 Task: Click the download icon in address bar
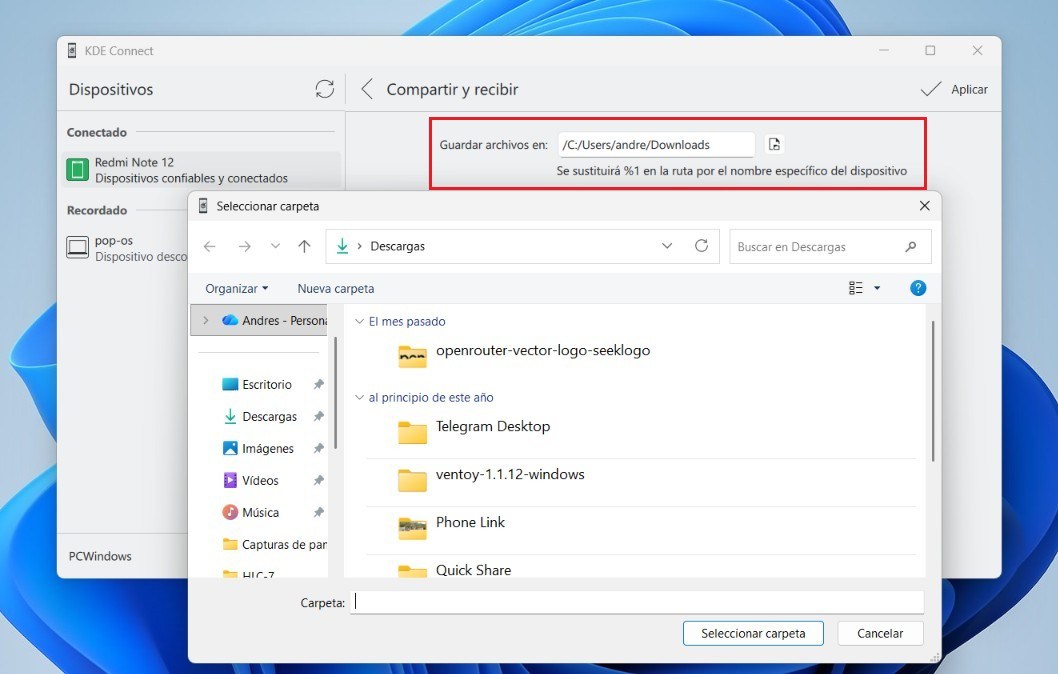coord(342,246)
